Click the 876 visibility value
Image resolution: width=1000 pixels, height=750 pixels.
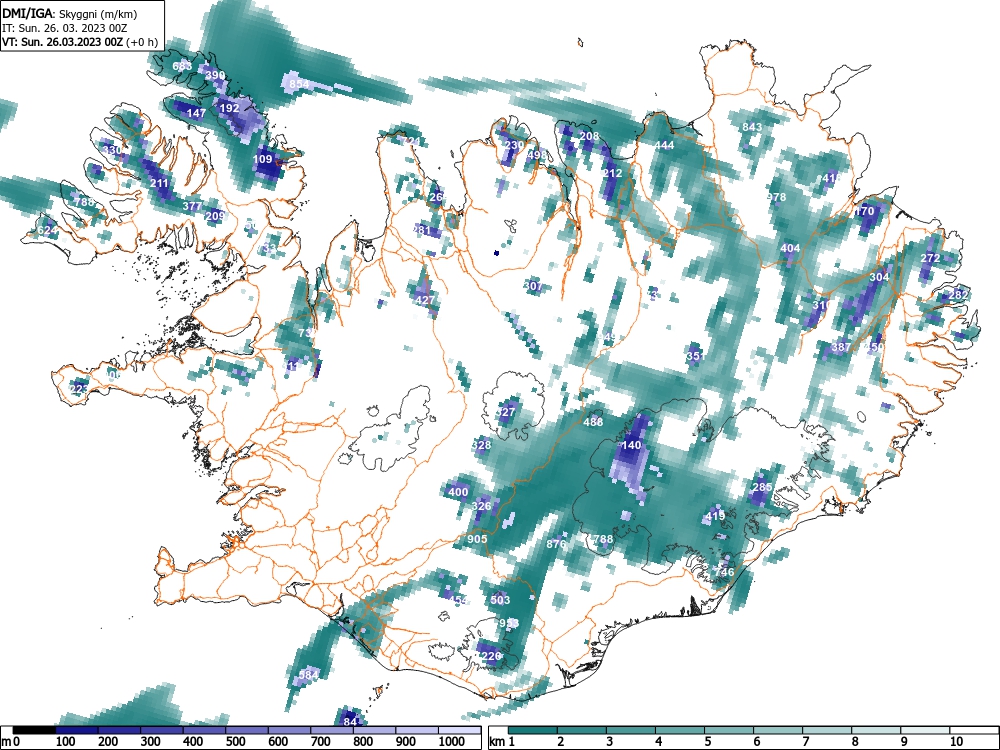(557, 544)
